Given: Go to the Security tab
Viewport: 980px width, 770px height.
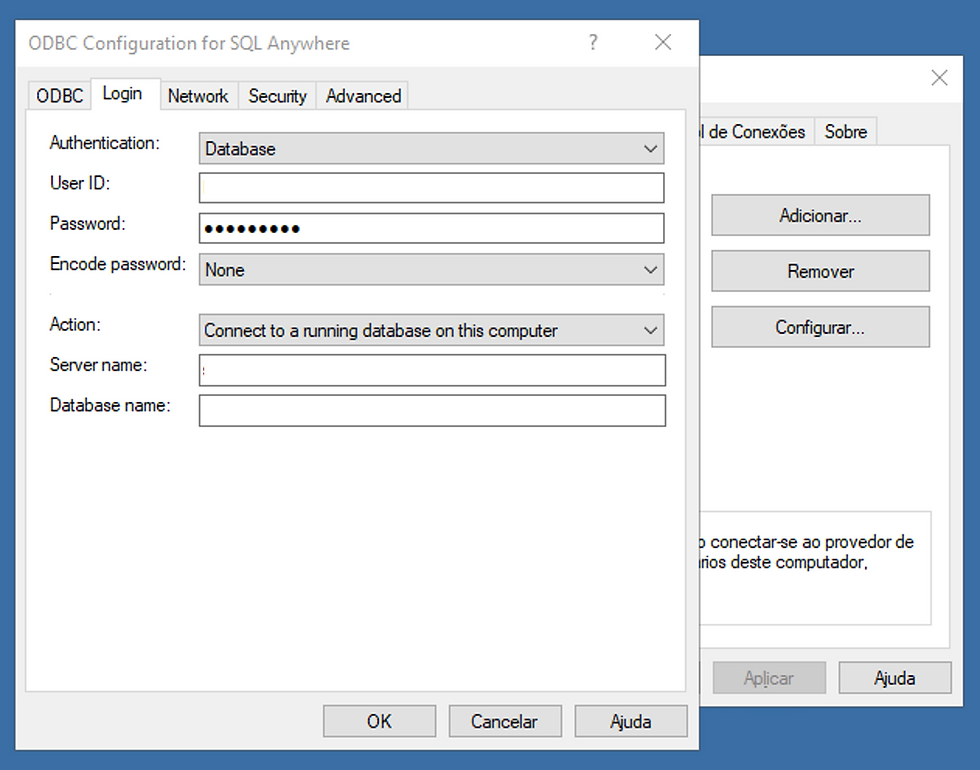Looking at the screenshot, I should pyautogui.click(x=277, y=96).
